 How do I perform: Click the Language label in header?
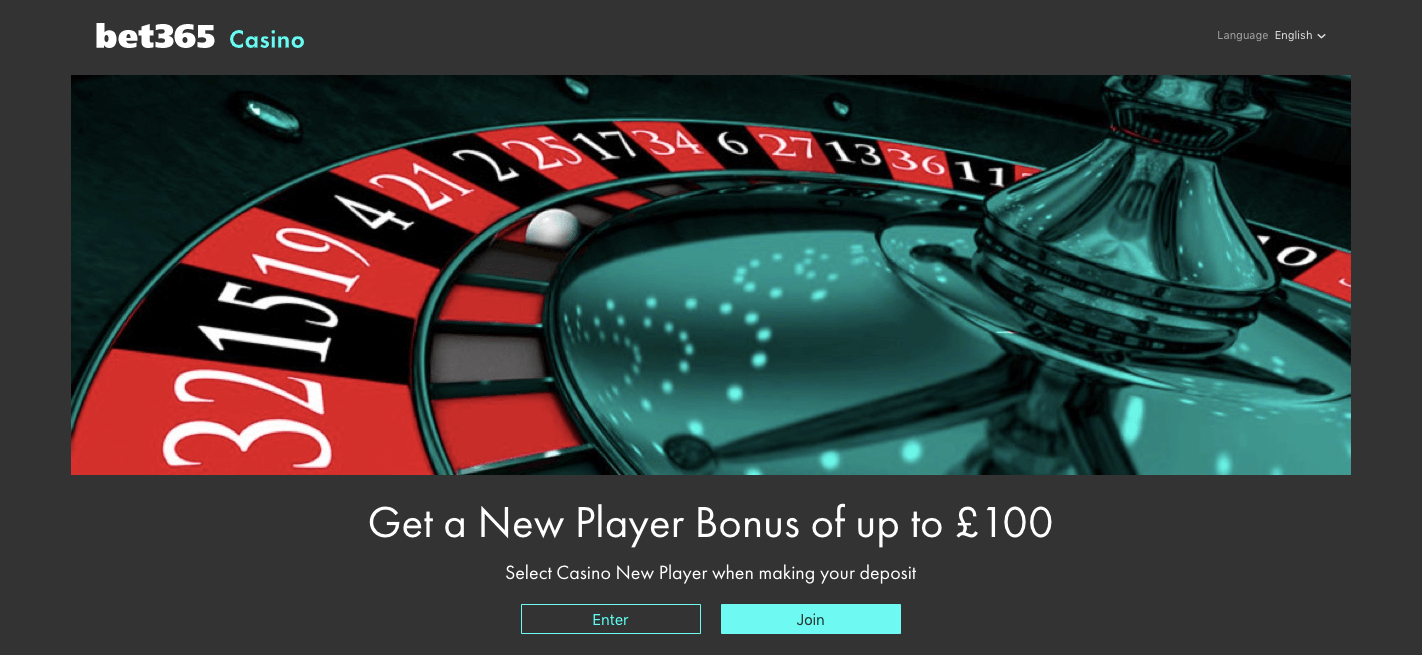click(1242, 35)
